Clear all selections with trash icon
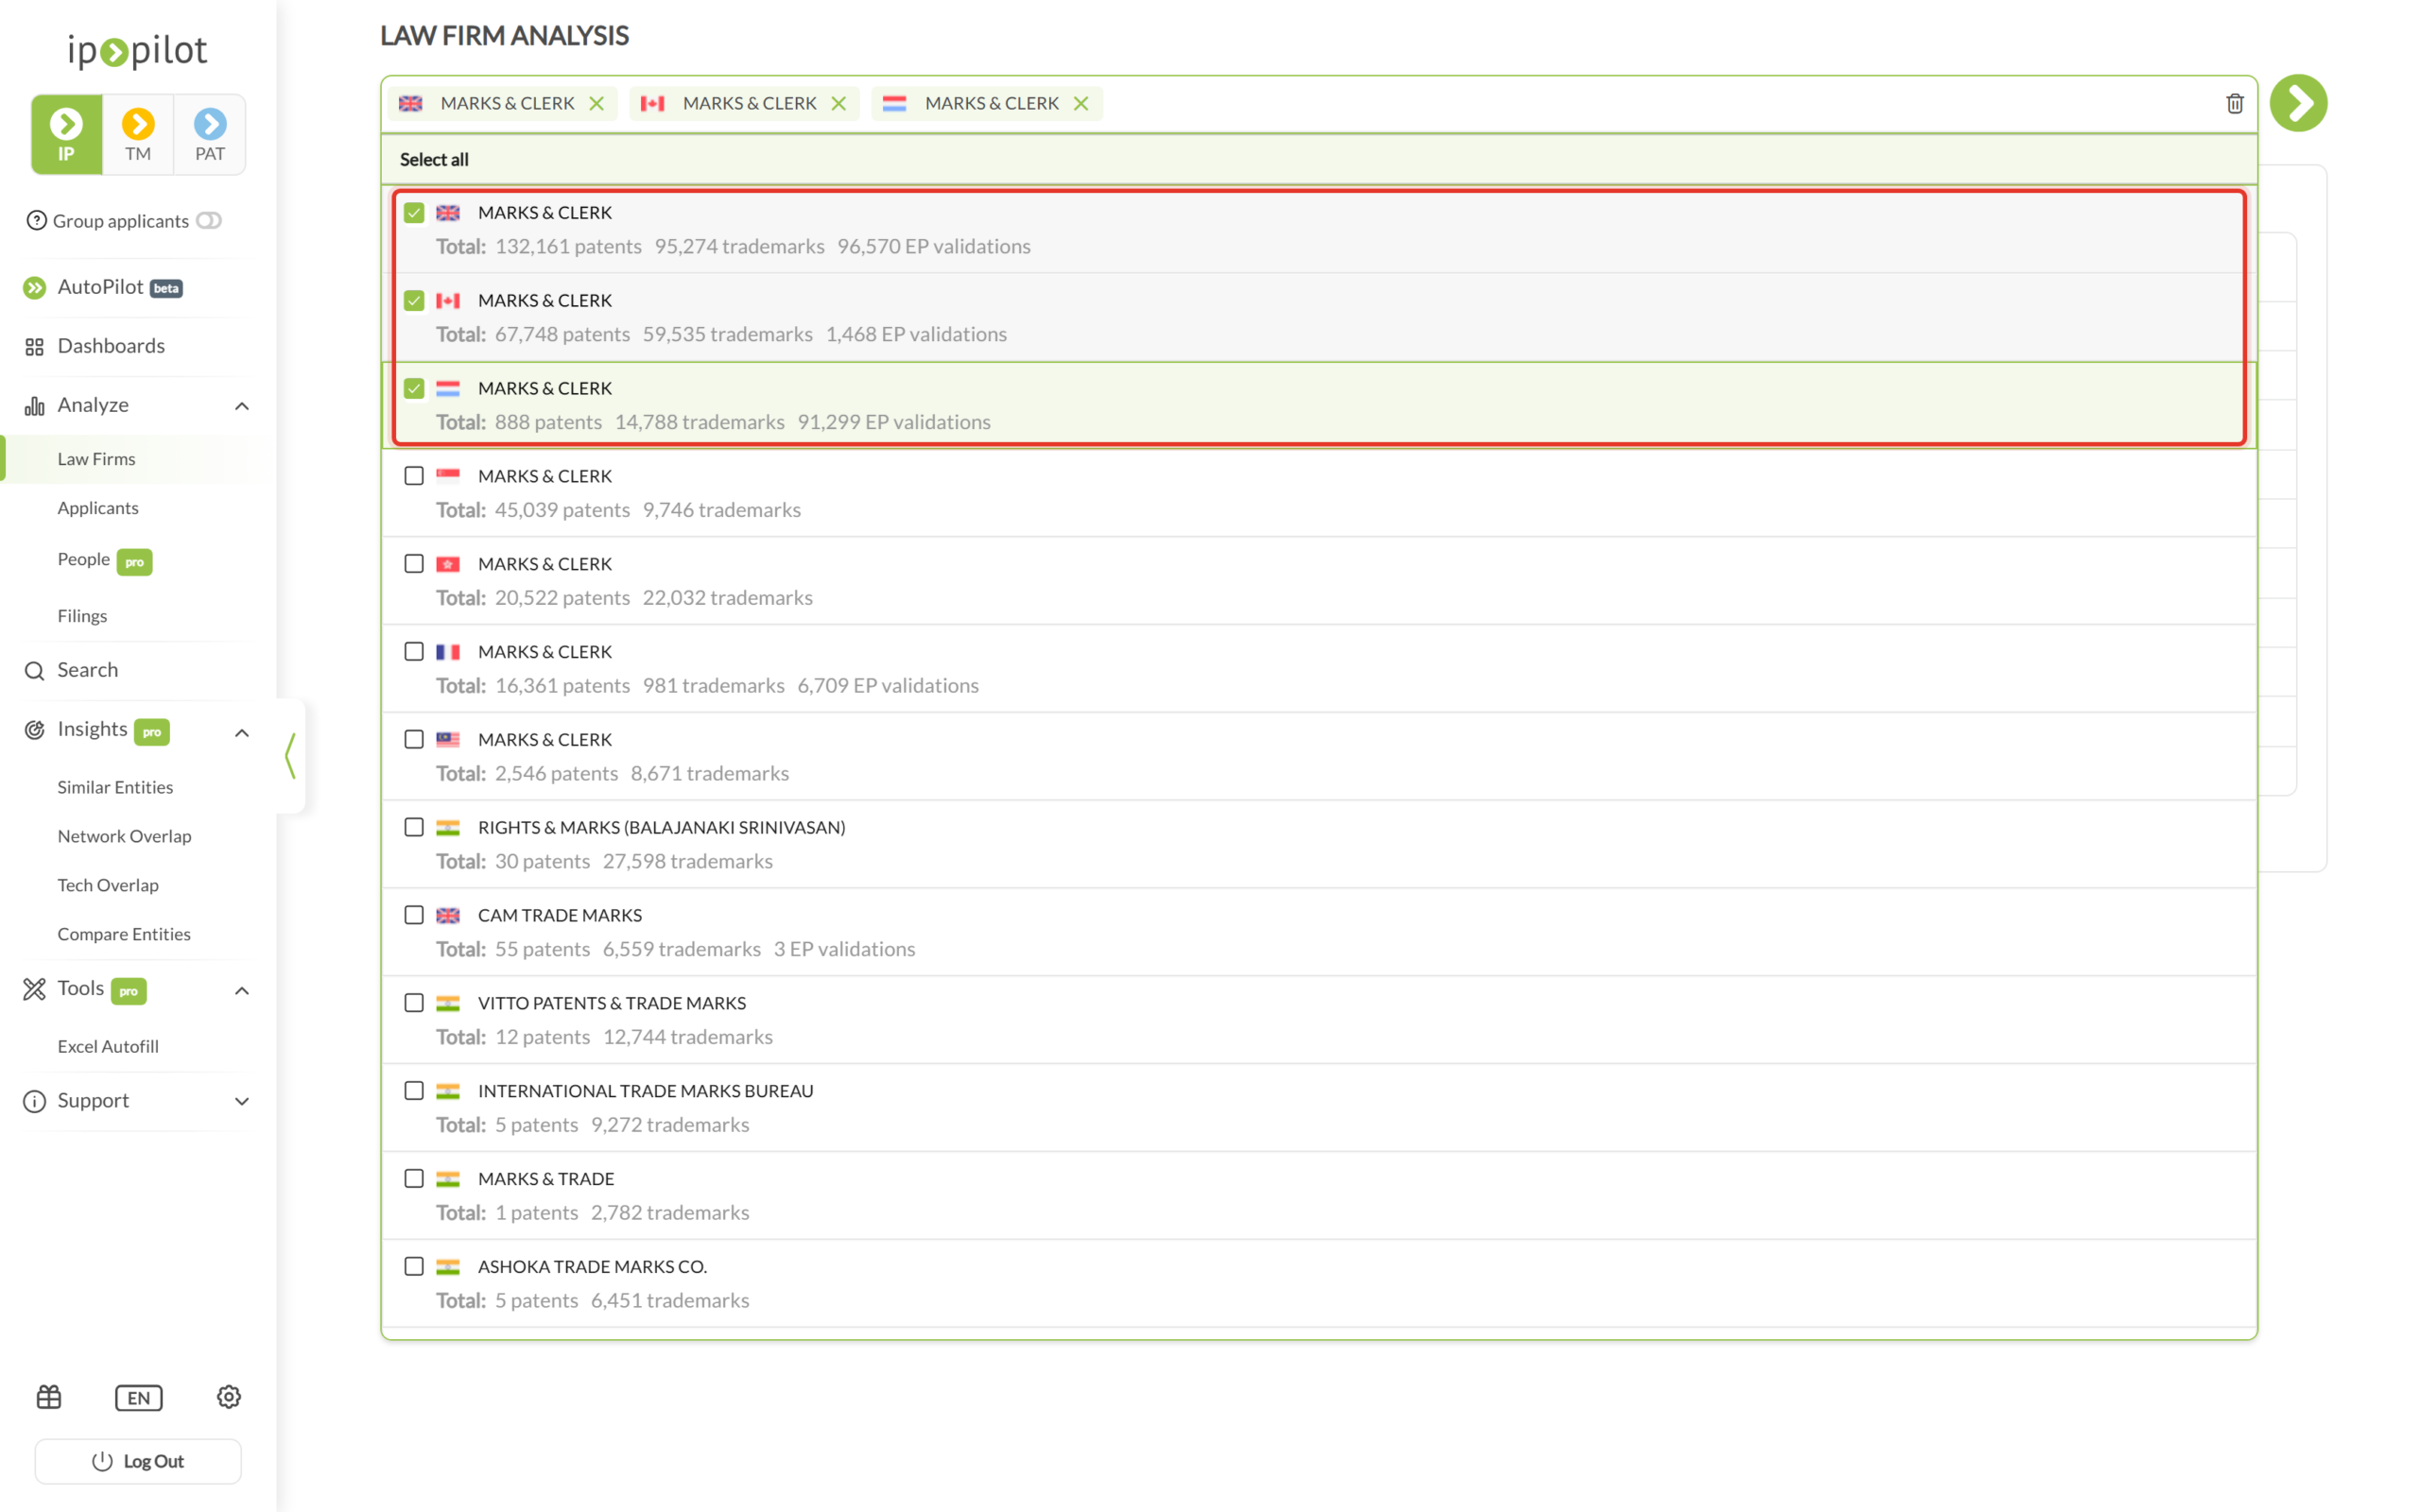2420x1512 pixels. (2234, 103)
